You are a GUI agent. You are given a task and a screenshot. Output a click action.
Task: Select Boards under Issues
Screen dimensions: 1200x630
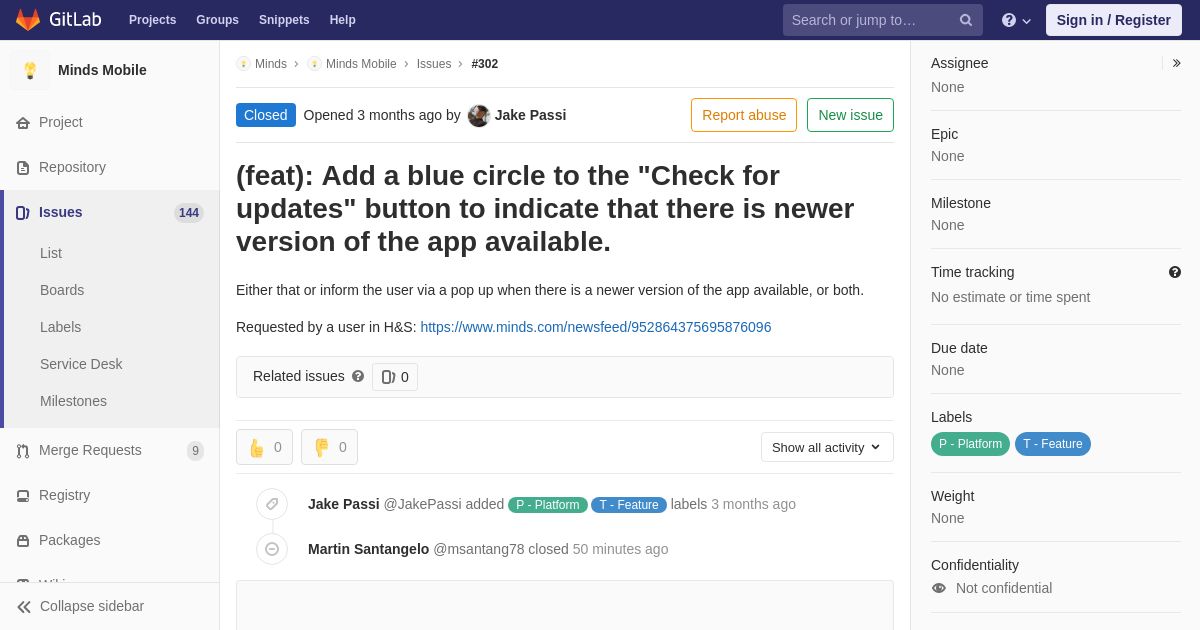(x=62, y=290)
